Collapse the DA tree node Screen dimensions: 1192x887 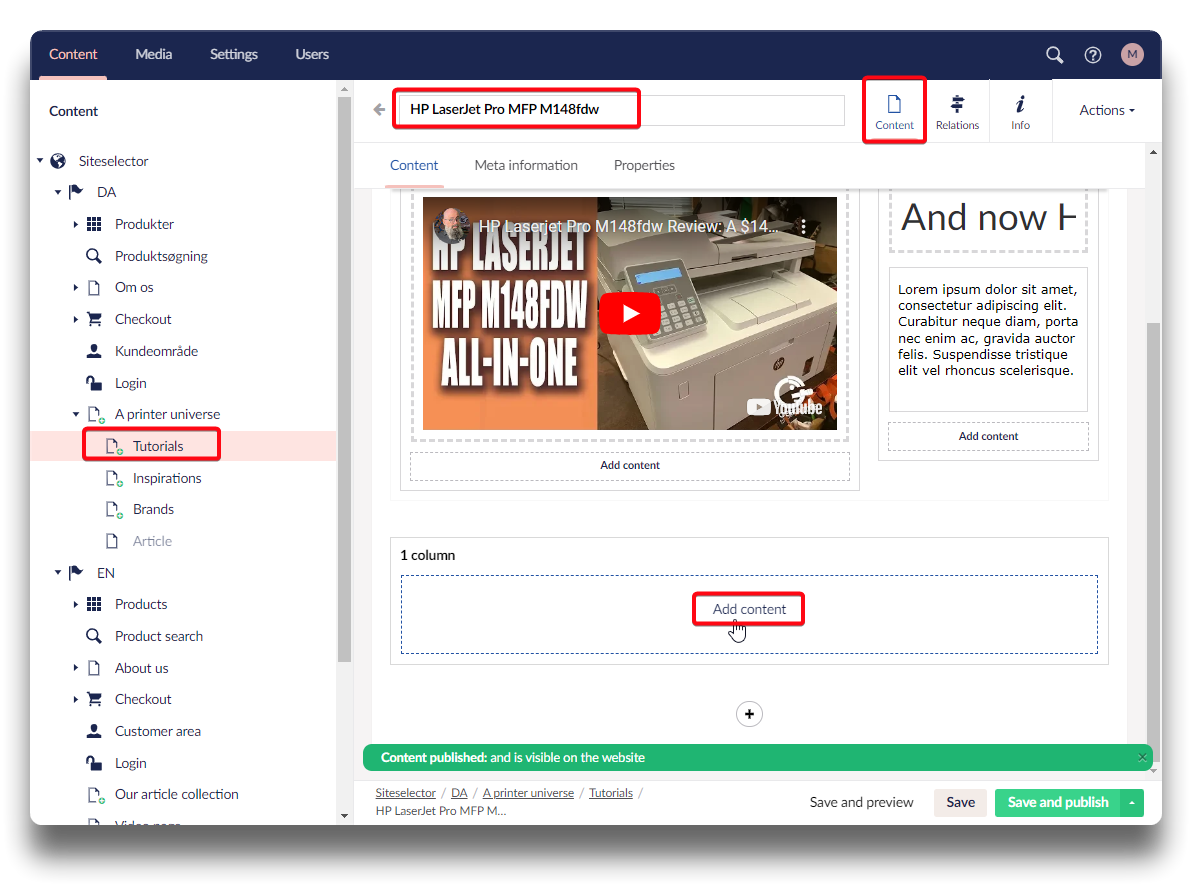58,192
